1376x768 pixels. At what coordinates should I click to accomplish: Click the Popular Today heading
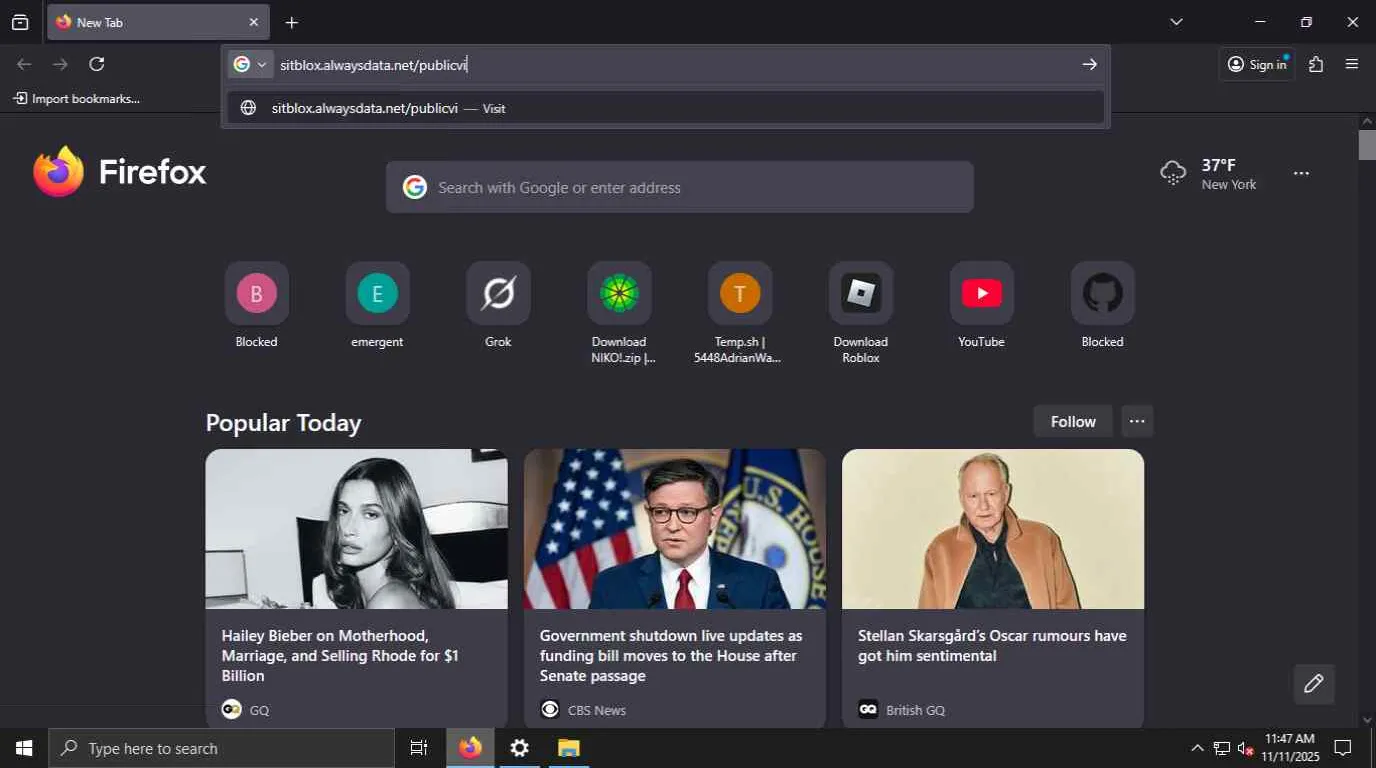tap(283, 423)
